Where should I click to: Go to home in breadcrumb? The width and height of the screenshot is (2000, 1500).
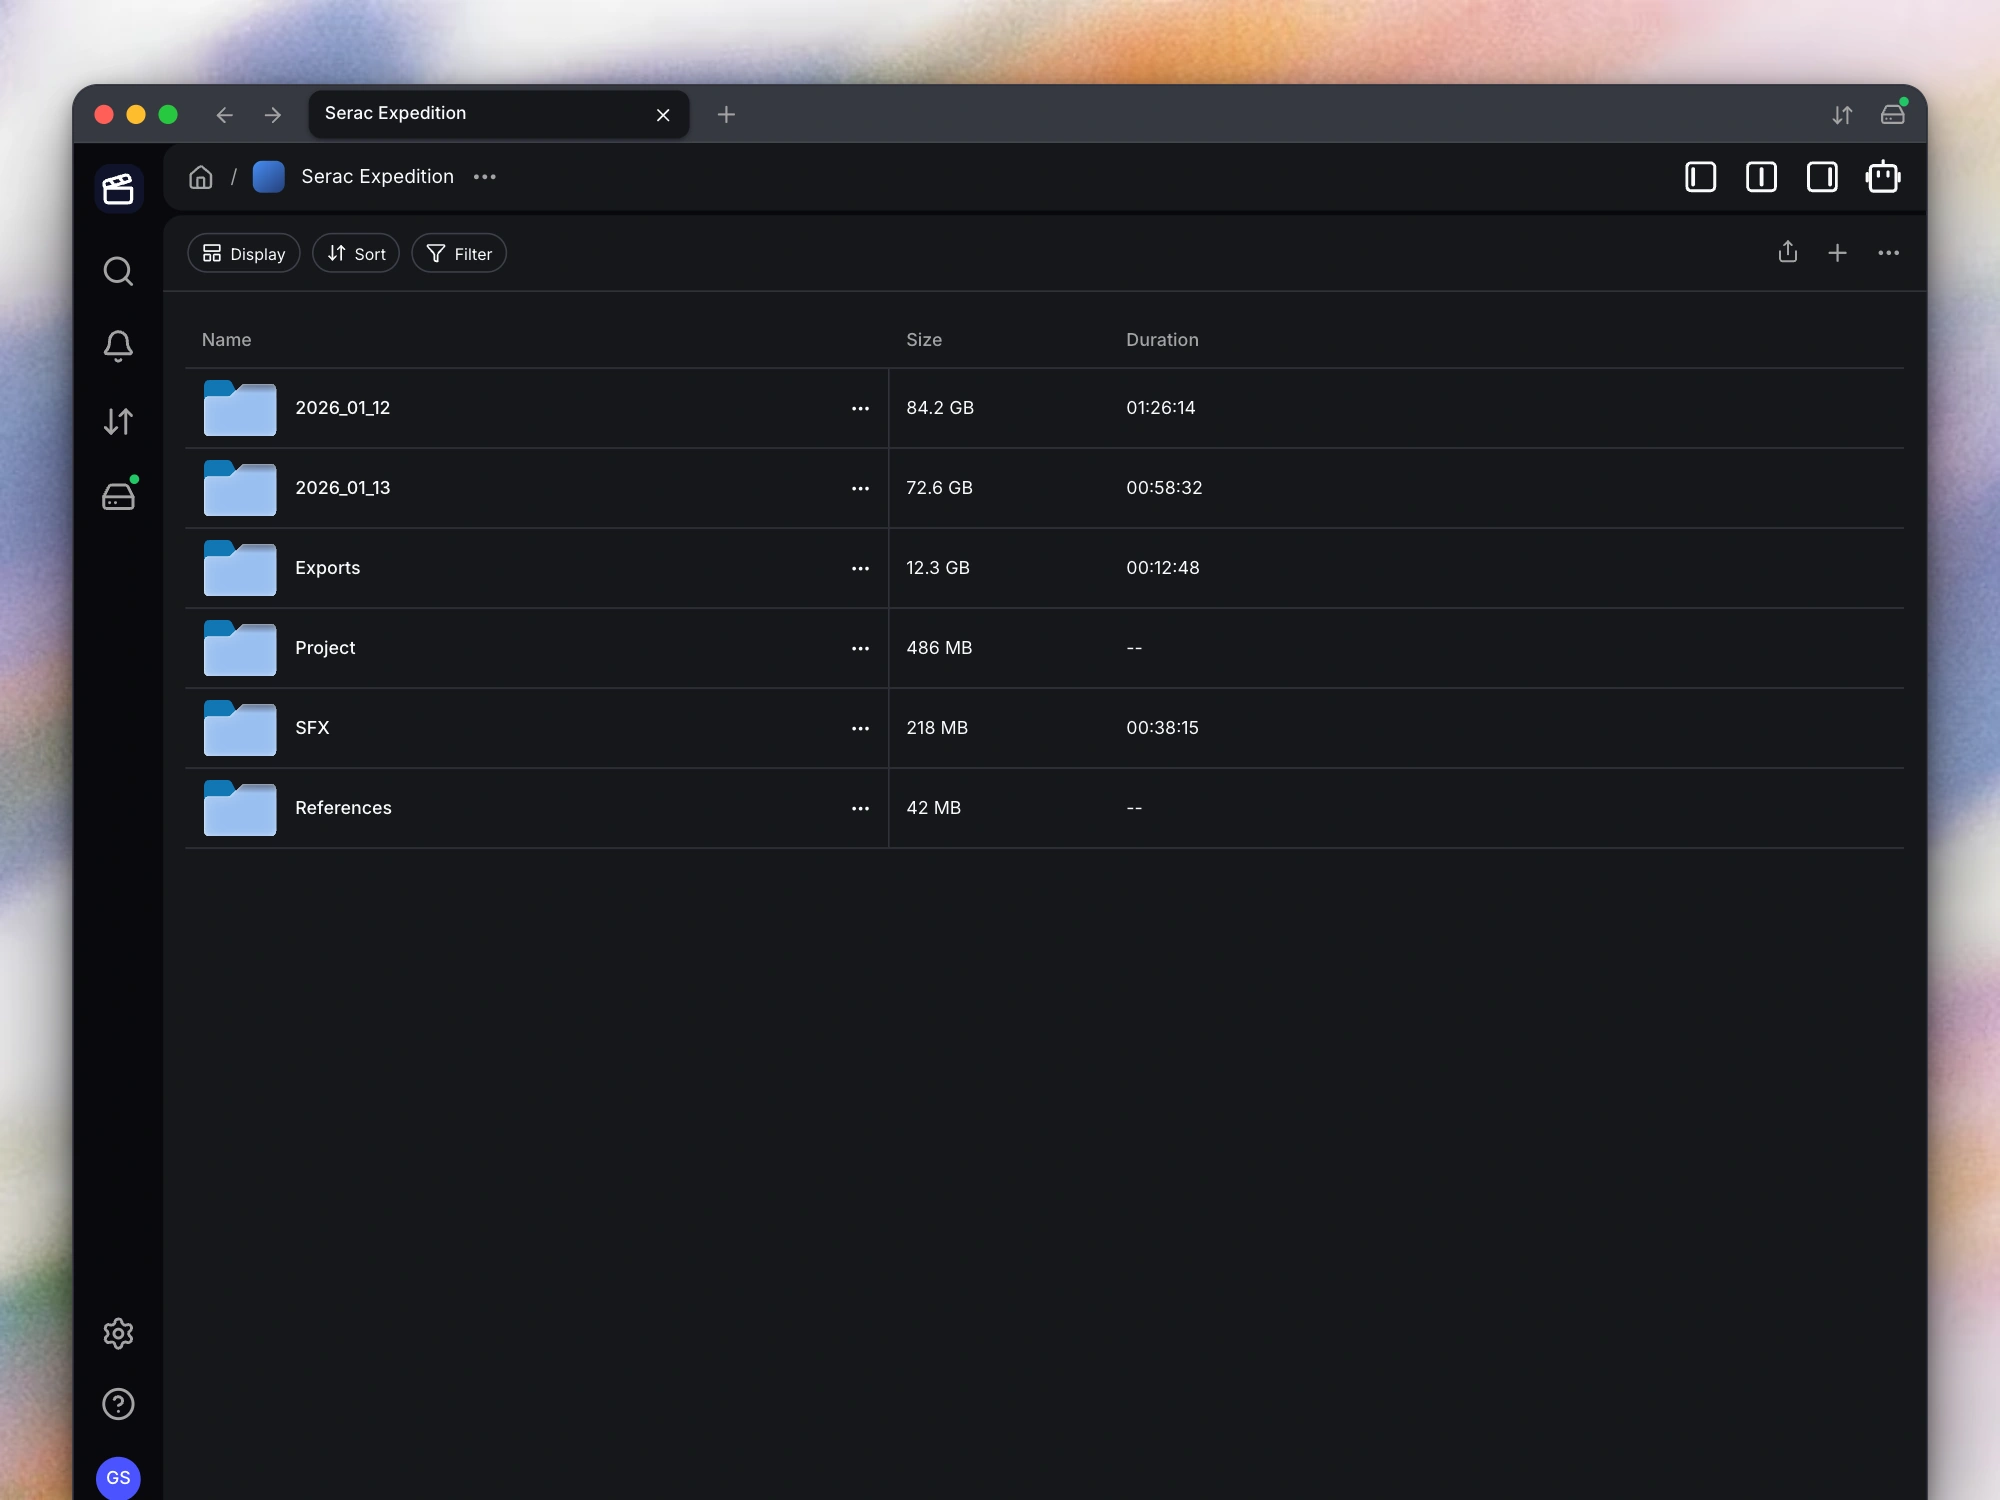pyautogui.click(x=201, y=177)
